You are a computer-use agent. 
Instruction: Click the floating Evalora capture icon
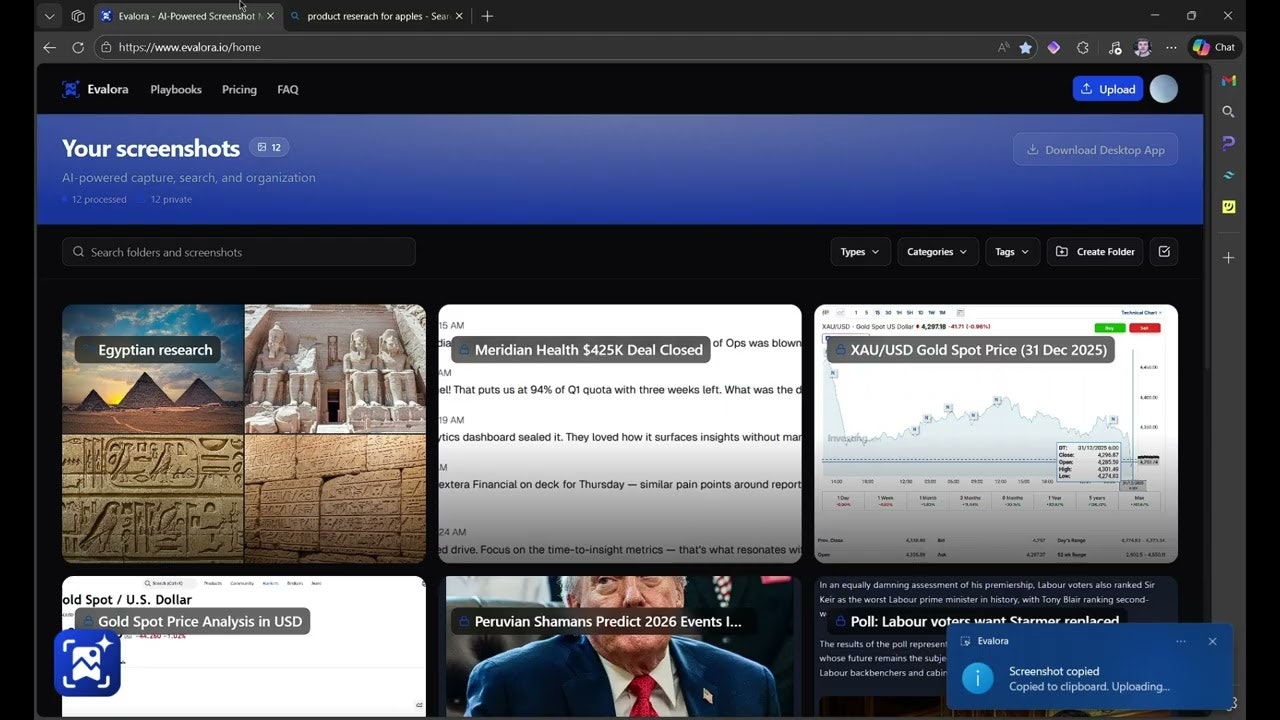click(87, 663)
